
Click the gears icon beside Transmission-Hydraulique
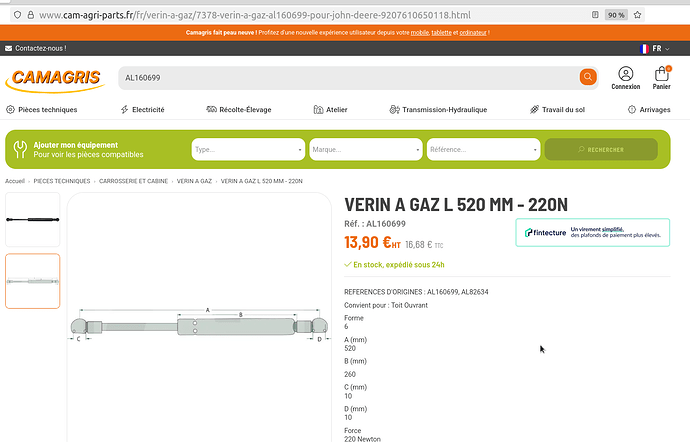pyautogui.click(x=394, y=110)
